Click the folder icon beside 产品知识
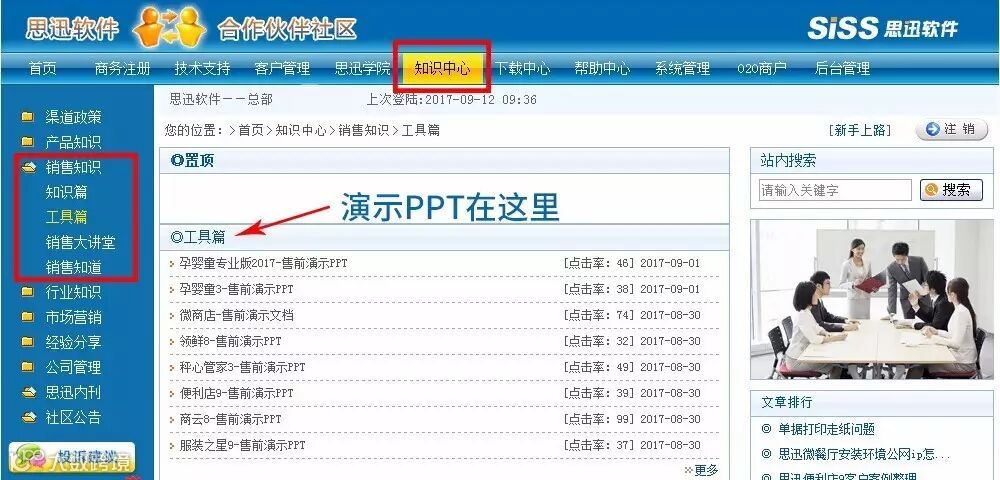 [27, 142]
